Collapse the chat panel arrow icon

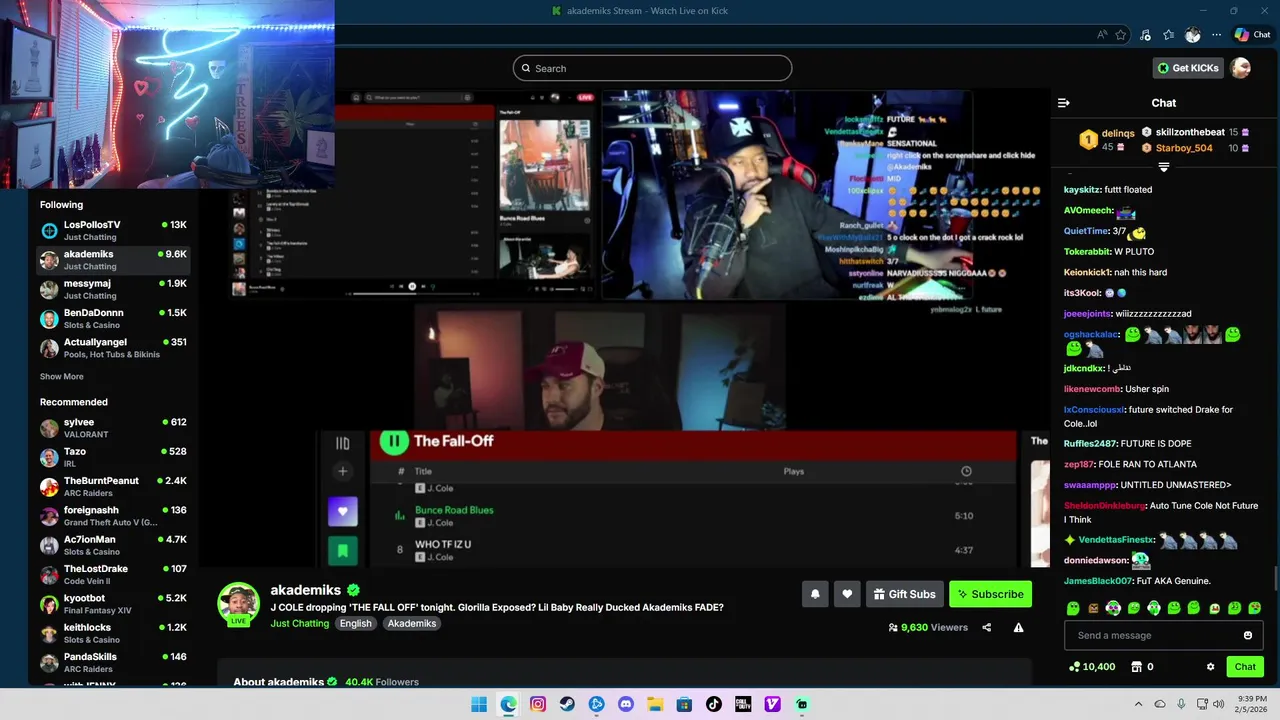(x=1064, y=103)
